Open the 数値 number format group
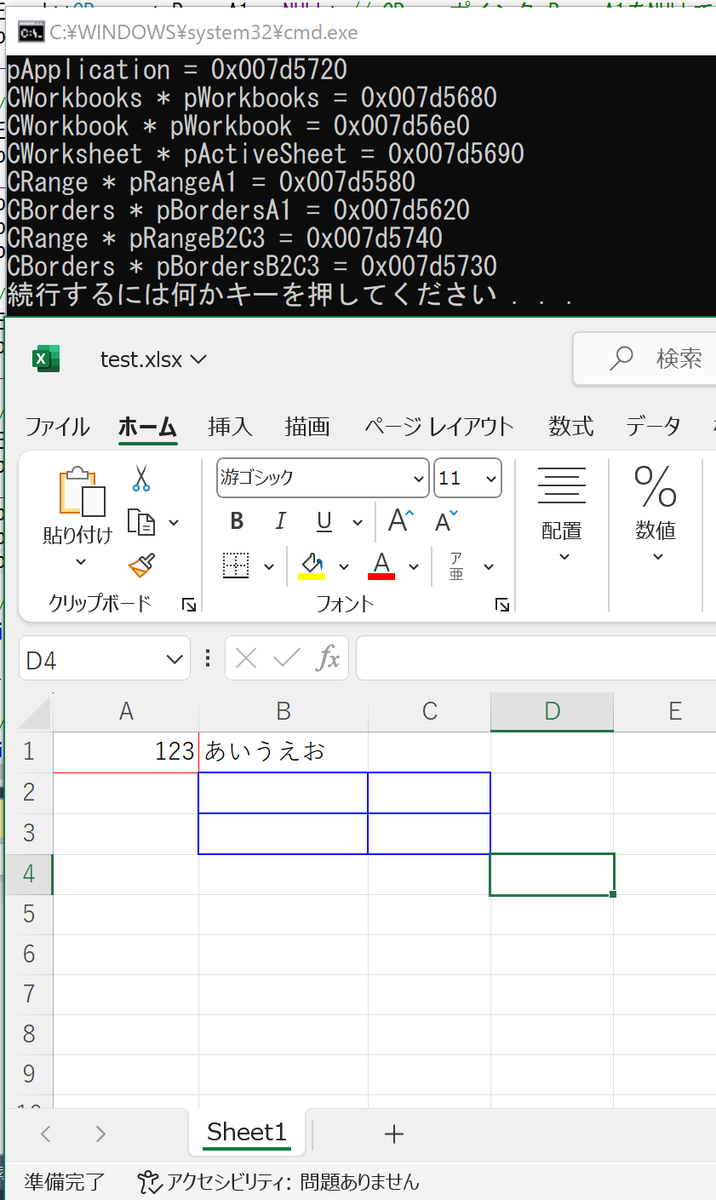 (656, 516)
